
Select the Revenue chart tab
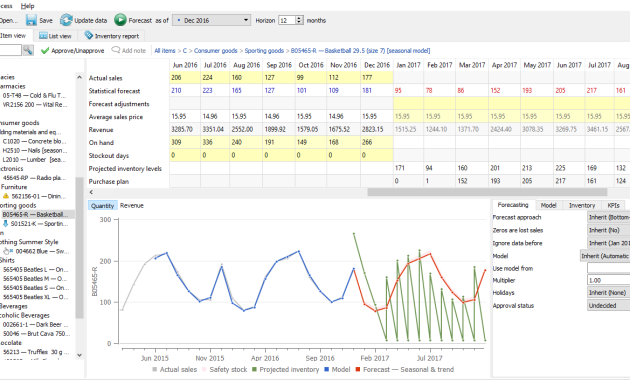132,205
